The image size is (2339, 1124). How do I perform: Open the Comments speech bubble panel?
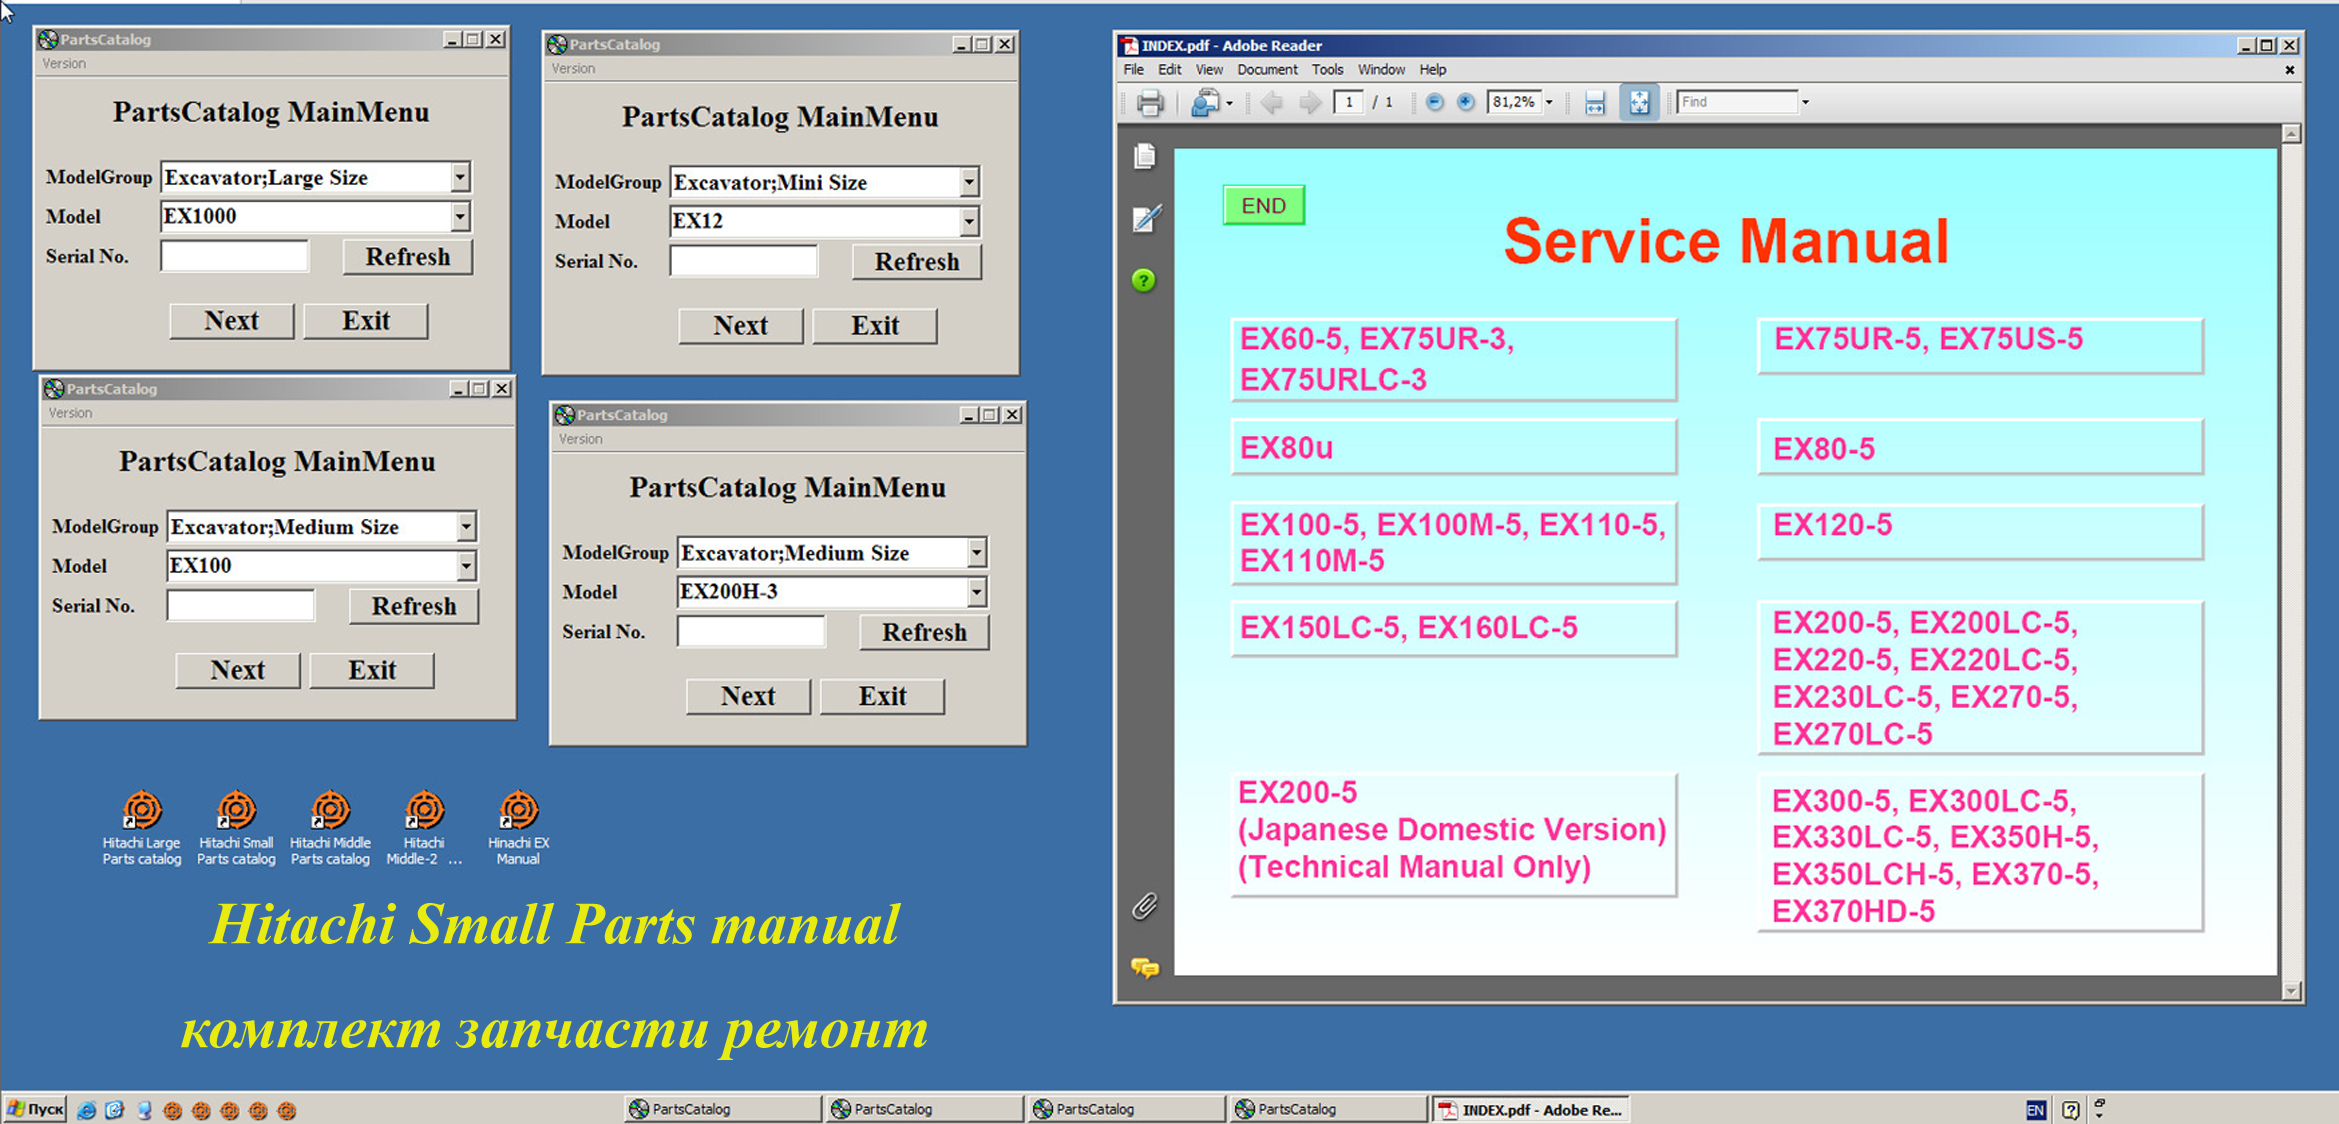pyautogui.click(x=1145, y=967)
